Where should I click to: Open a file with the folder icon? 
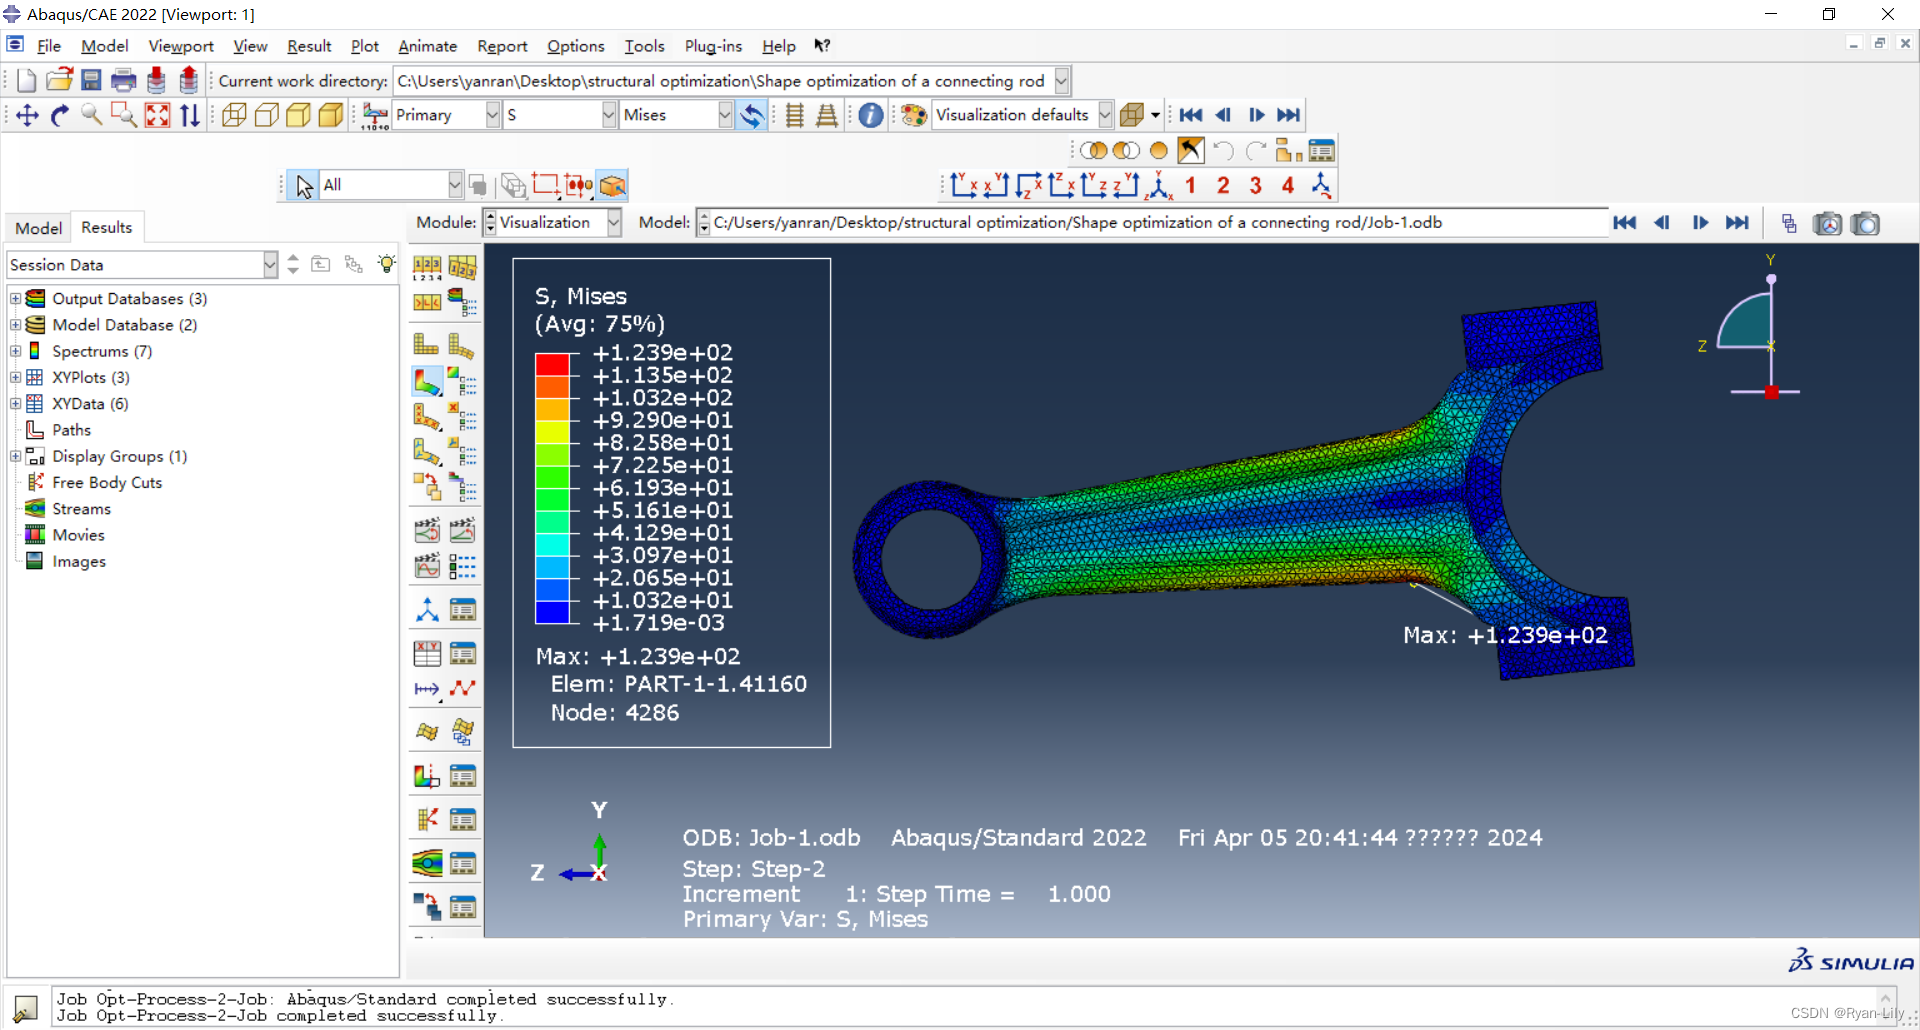pos(59,81)
